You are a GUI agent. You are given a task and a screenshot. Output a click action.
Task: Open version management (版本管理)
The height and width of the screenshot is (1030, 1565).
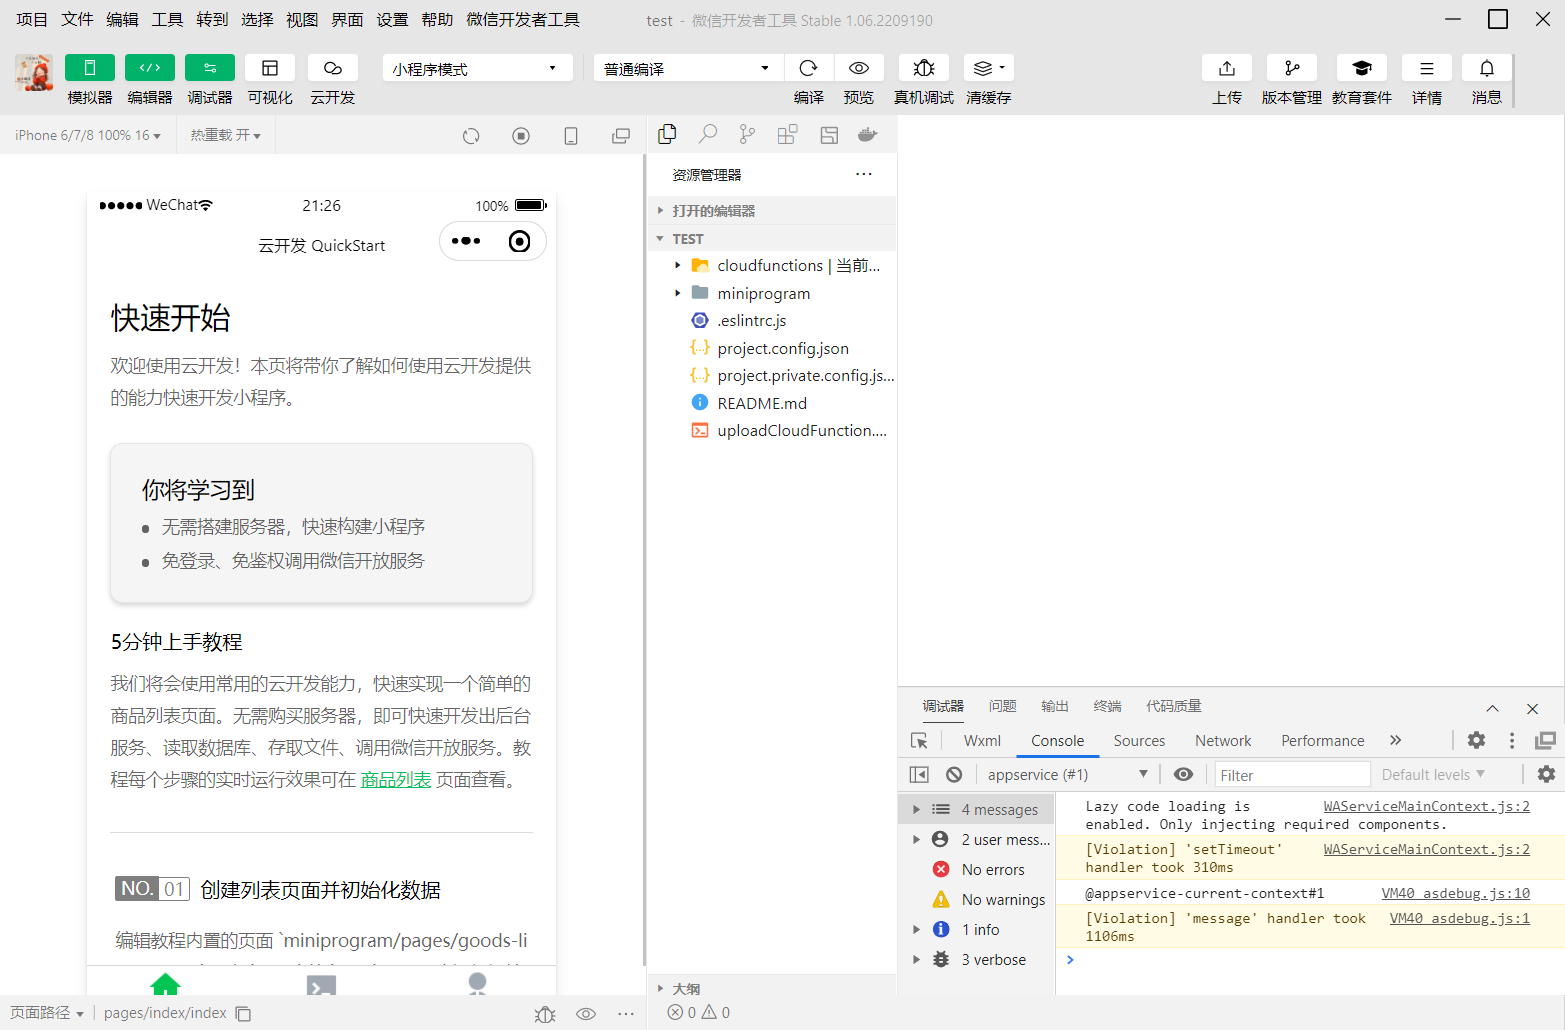pyautogui.click(x=1292, y=68)
